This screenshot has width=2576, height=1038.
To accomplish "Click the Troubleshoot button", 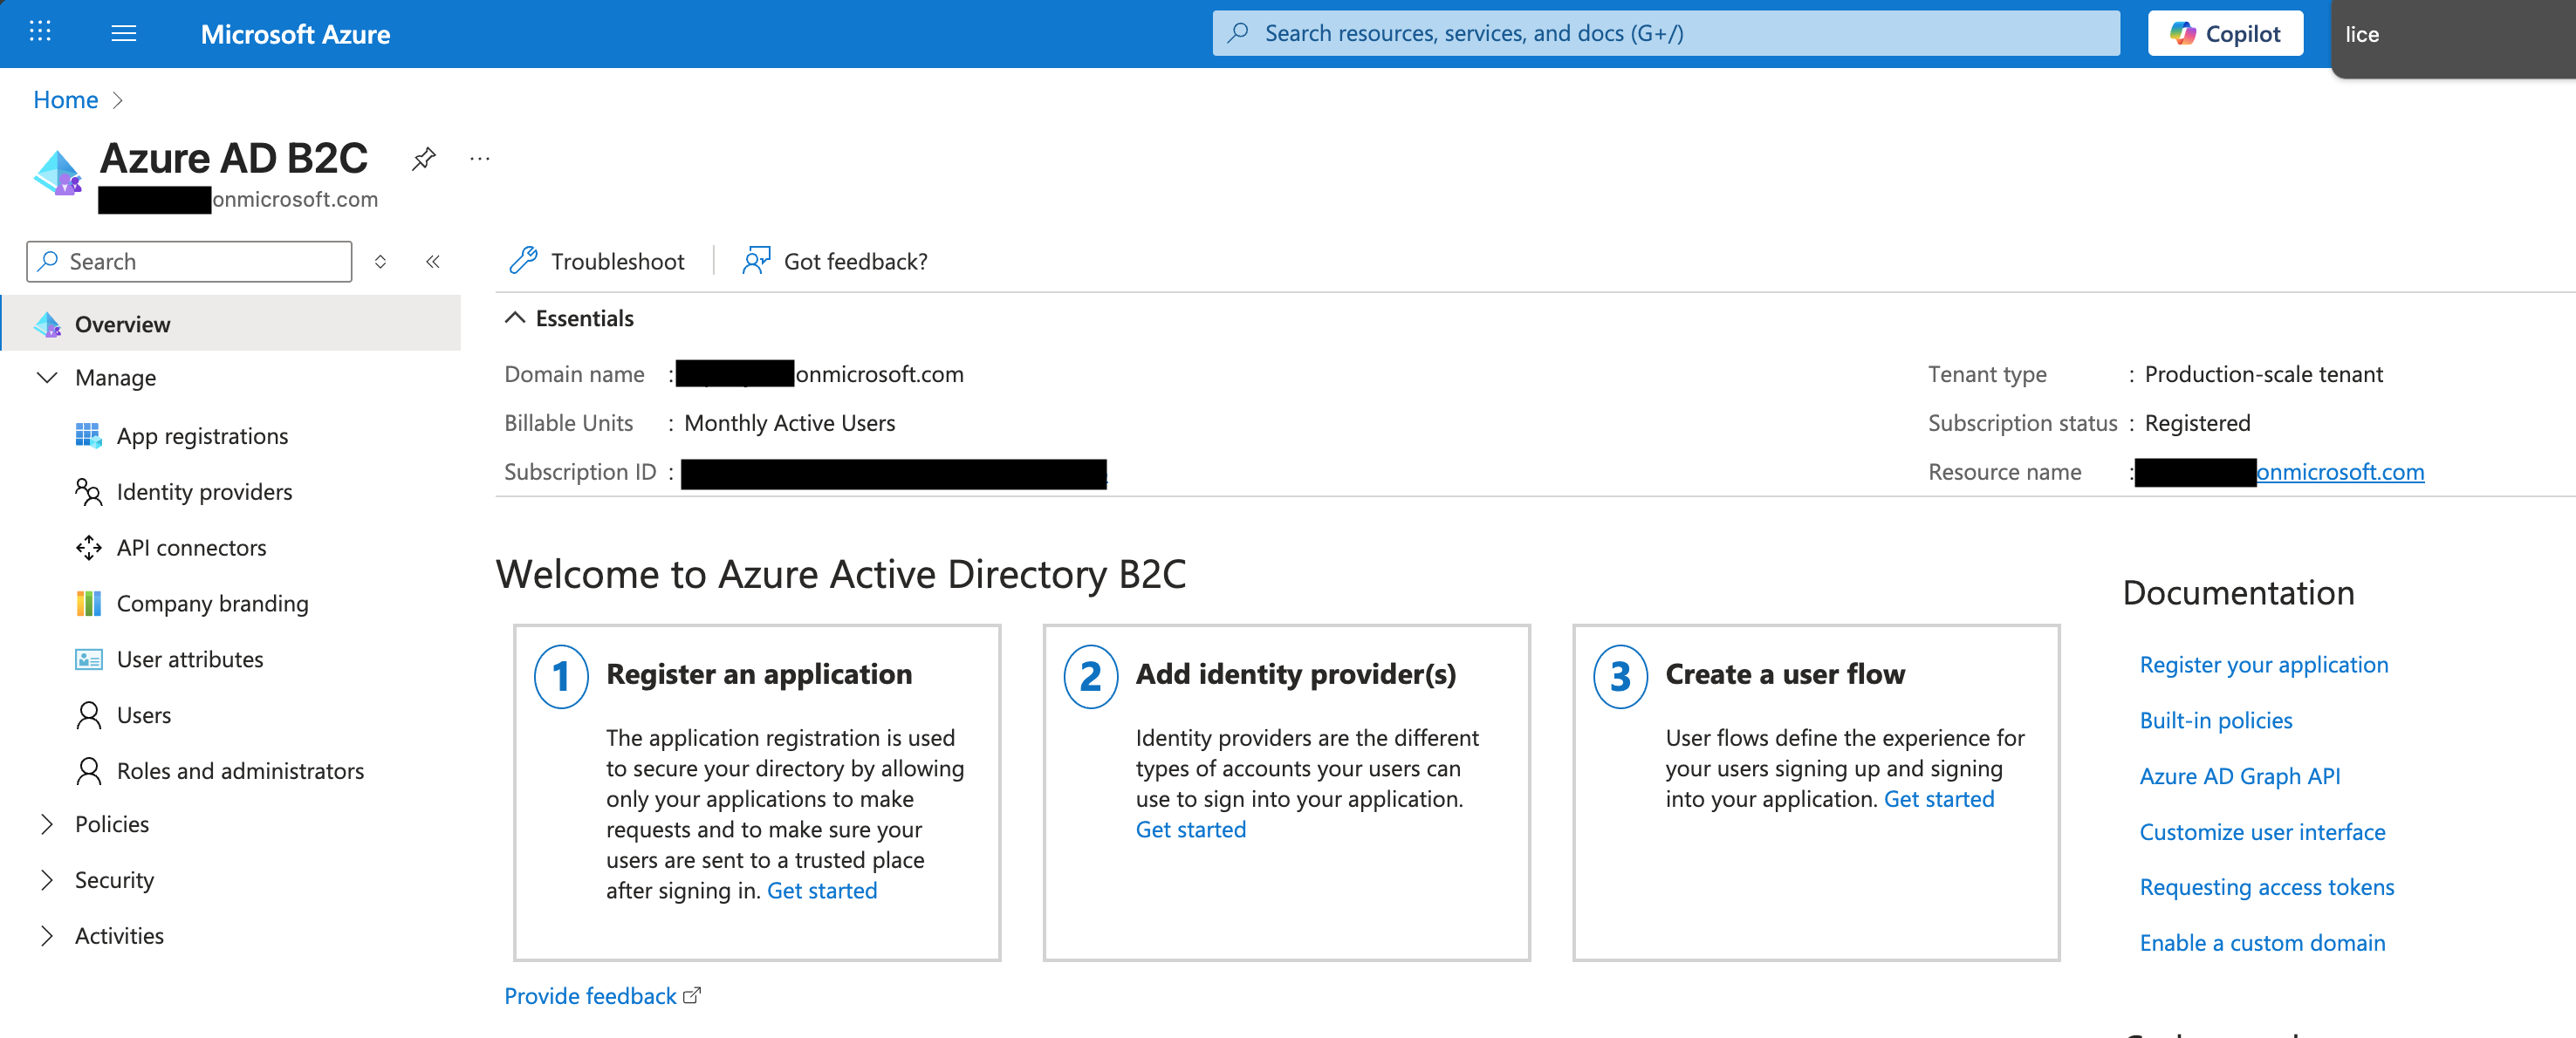I will tap(597, 262).
